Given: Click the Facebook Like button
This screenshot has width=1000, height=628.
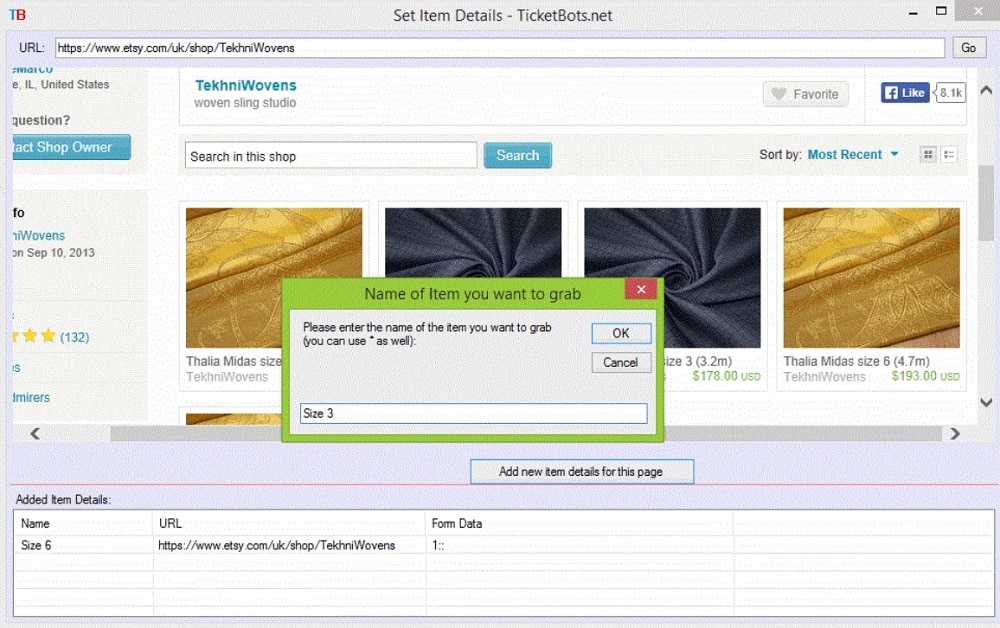Looking at the screenshot, I should click(905, 93).
